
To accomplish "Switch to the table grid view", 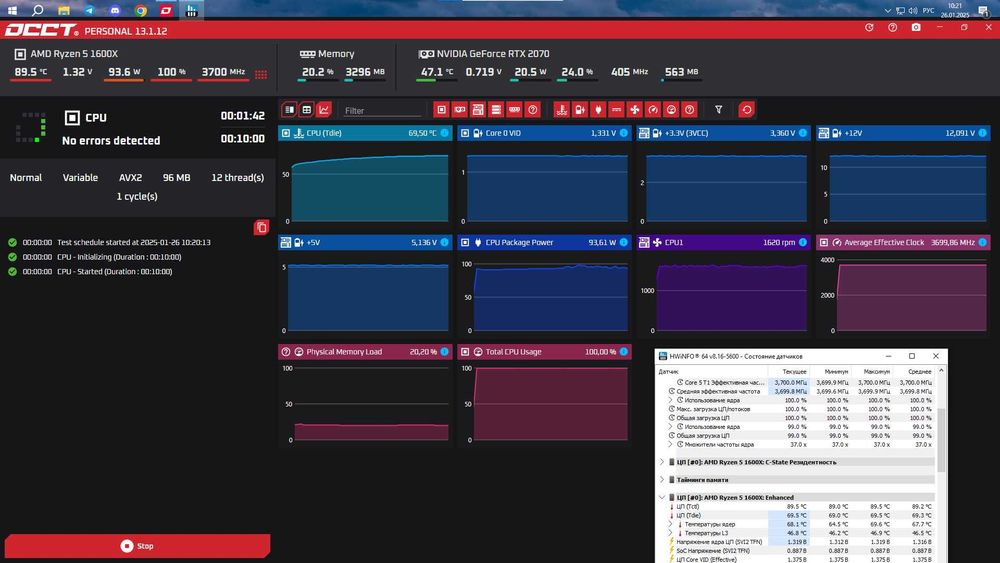I will pyautogui.click(x=307, y=110).
